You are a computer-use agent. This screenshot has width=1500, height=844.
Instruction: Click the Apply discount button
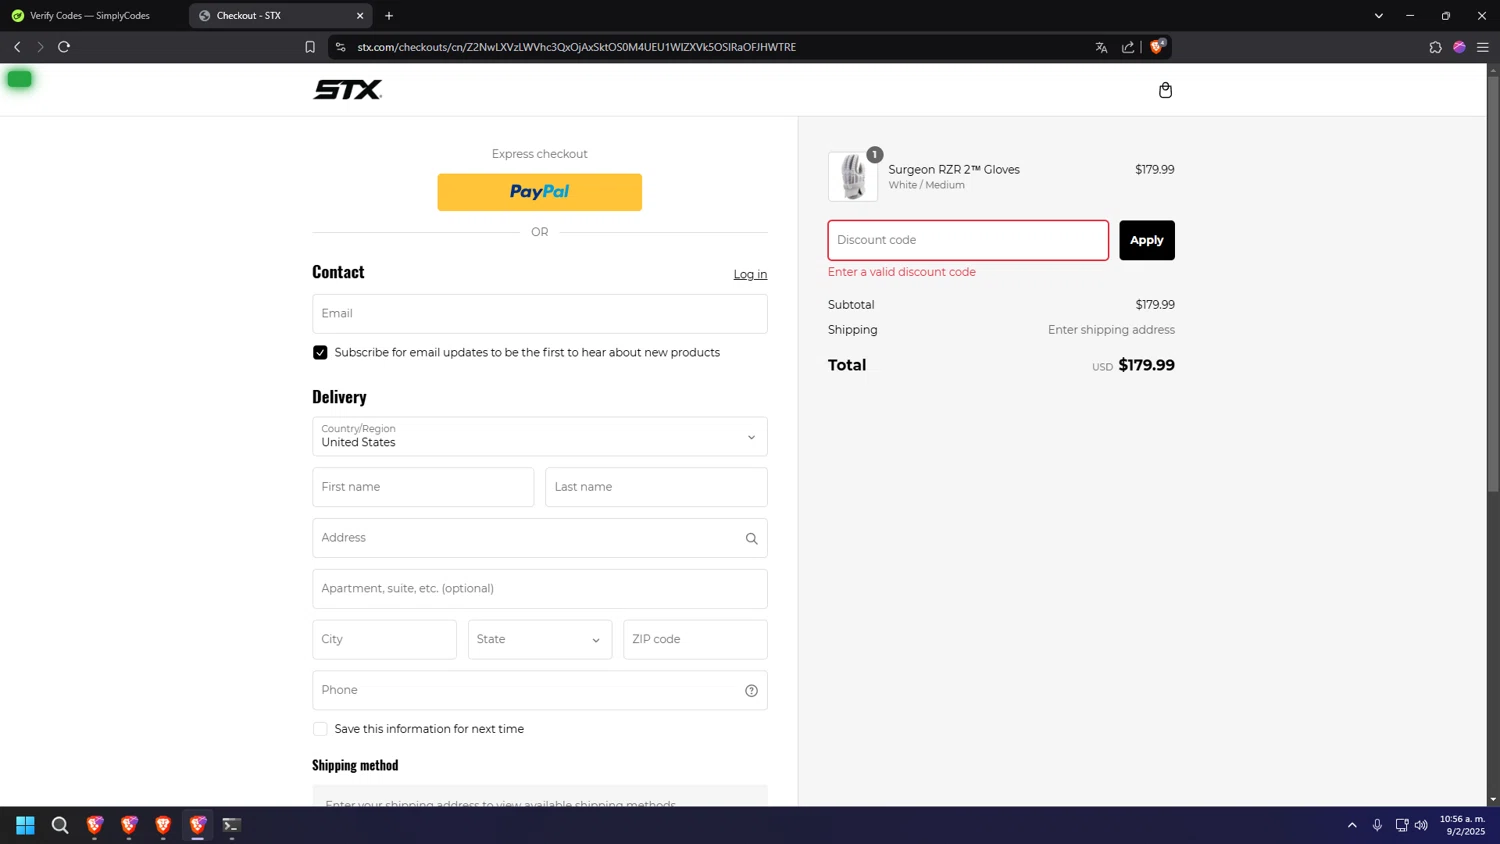1147,240
